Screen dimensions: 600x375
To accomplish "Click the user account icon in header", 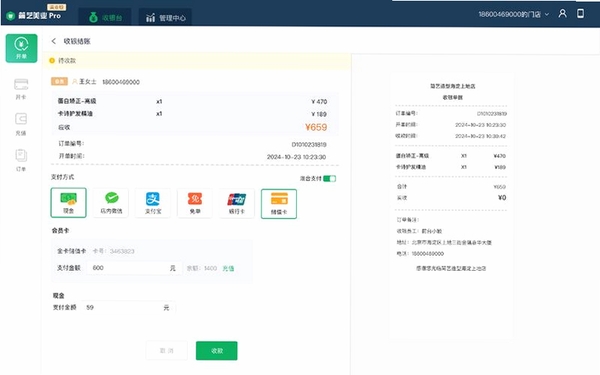I will click(562, 13).
